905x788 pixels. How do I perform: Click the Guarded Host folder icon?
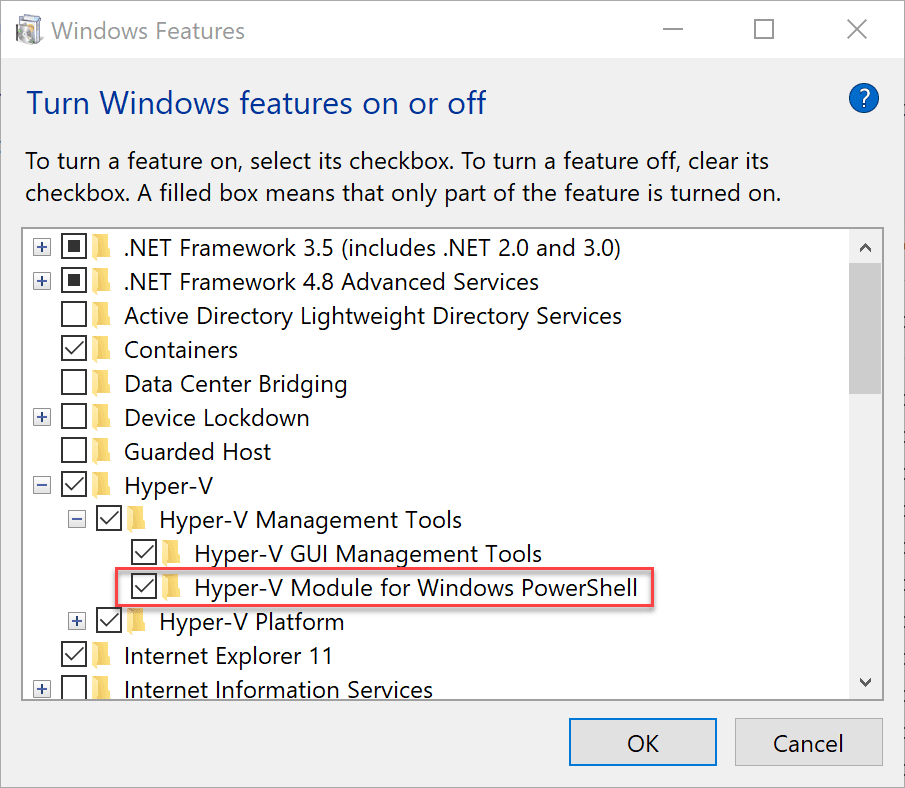coord(101,451)
